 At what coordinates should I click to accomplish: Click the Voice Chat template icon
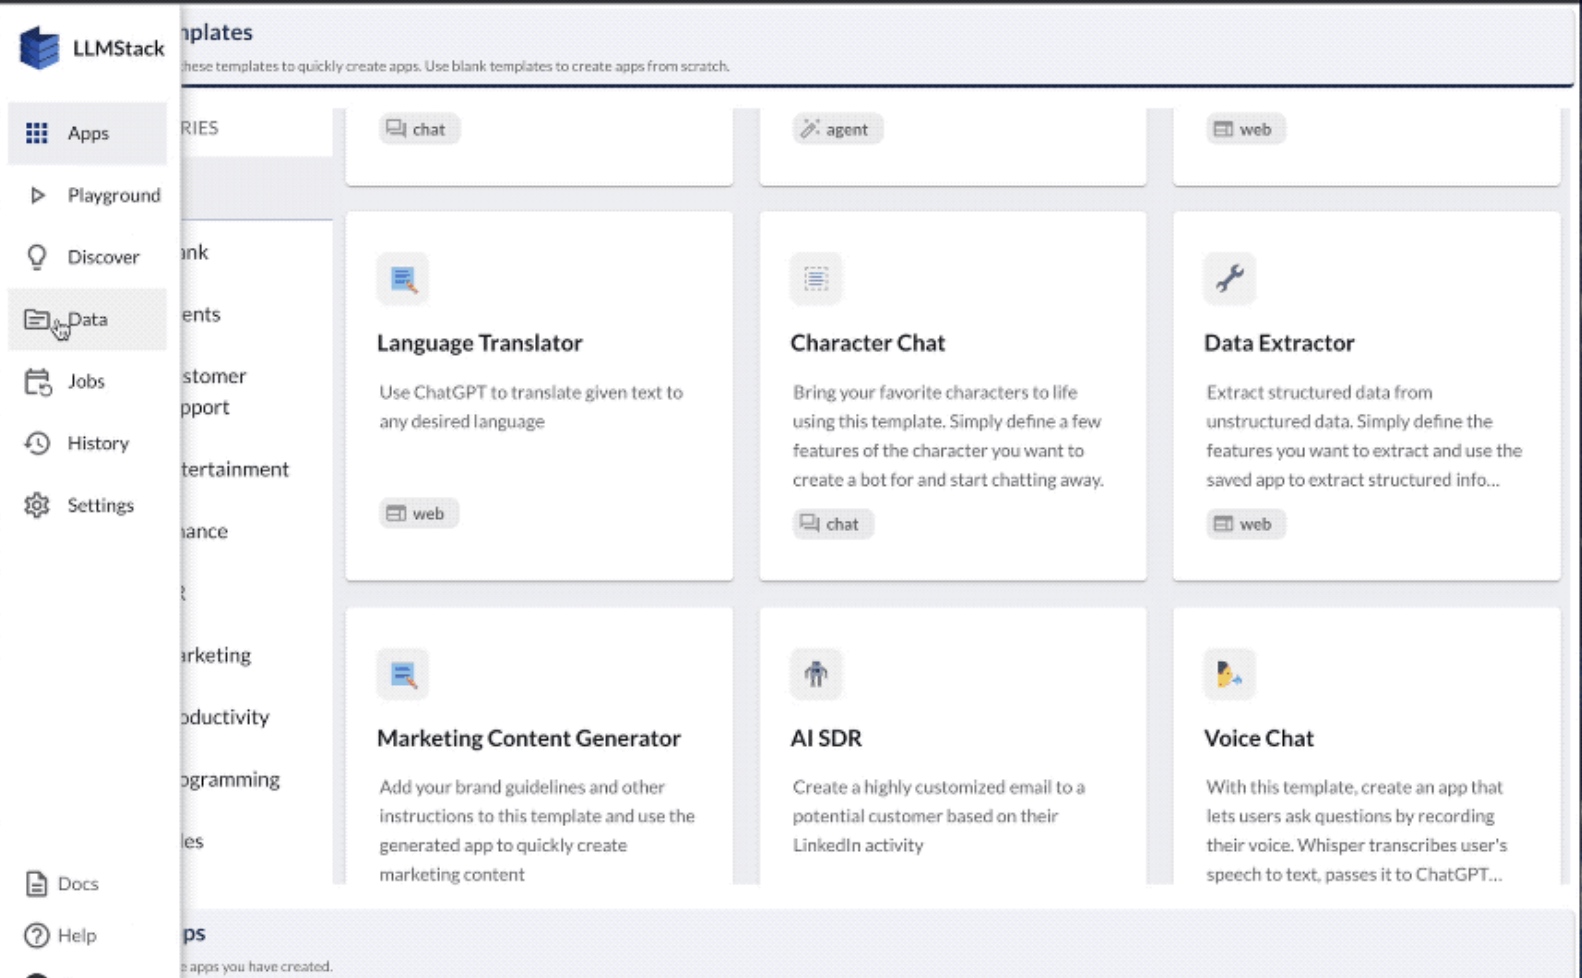tap(1230, 674)
